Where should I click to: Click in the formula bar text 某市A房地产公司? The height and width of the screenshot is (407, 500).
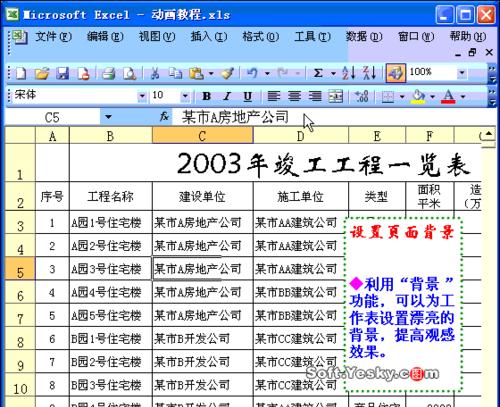pos(235,117)
